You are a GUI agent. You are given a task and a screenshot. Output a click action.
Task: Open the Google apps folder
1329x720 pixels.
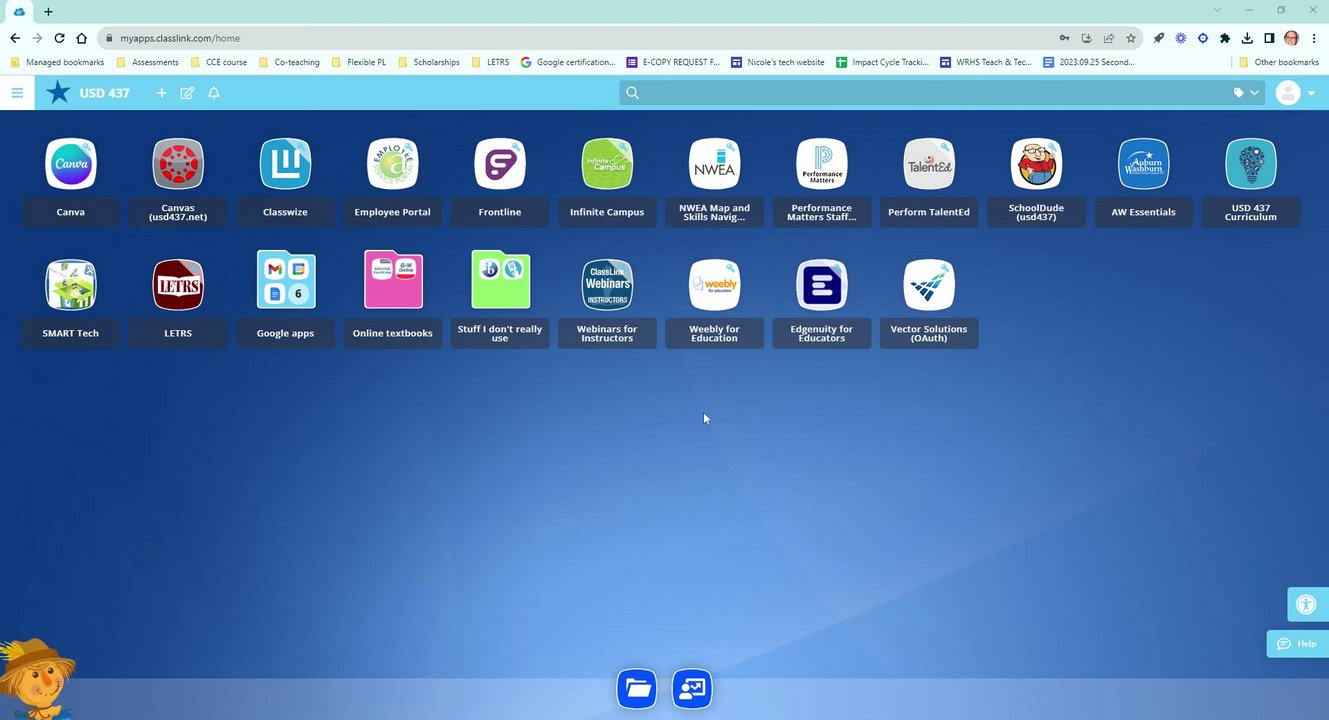[x=285, y=280]
